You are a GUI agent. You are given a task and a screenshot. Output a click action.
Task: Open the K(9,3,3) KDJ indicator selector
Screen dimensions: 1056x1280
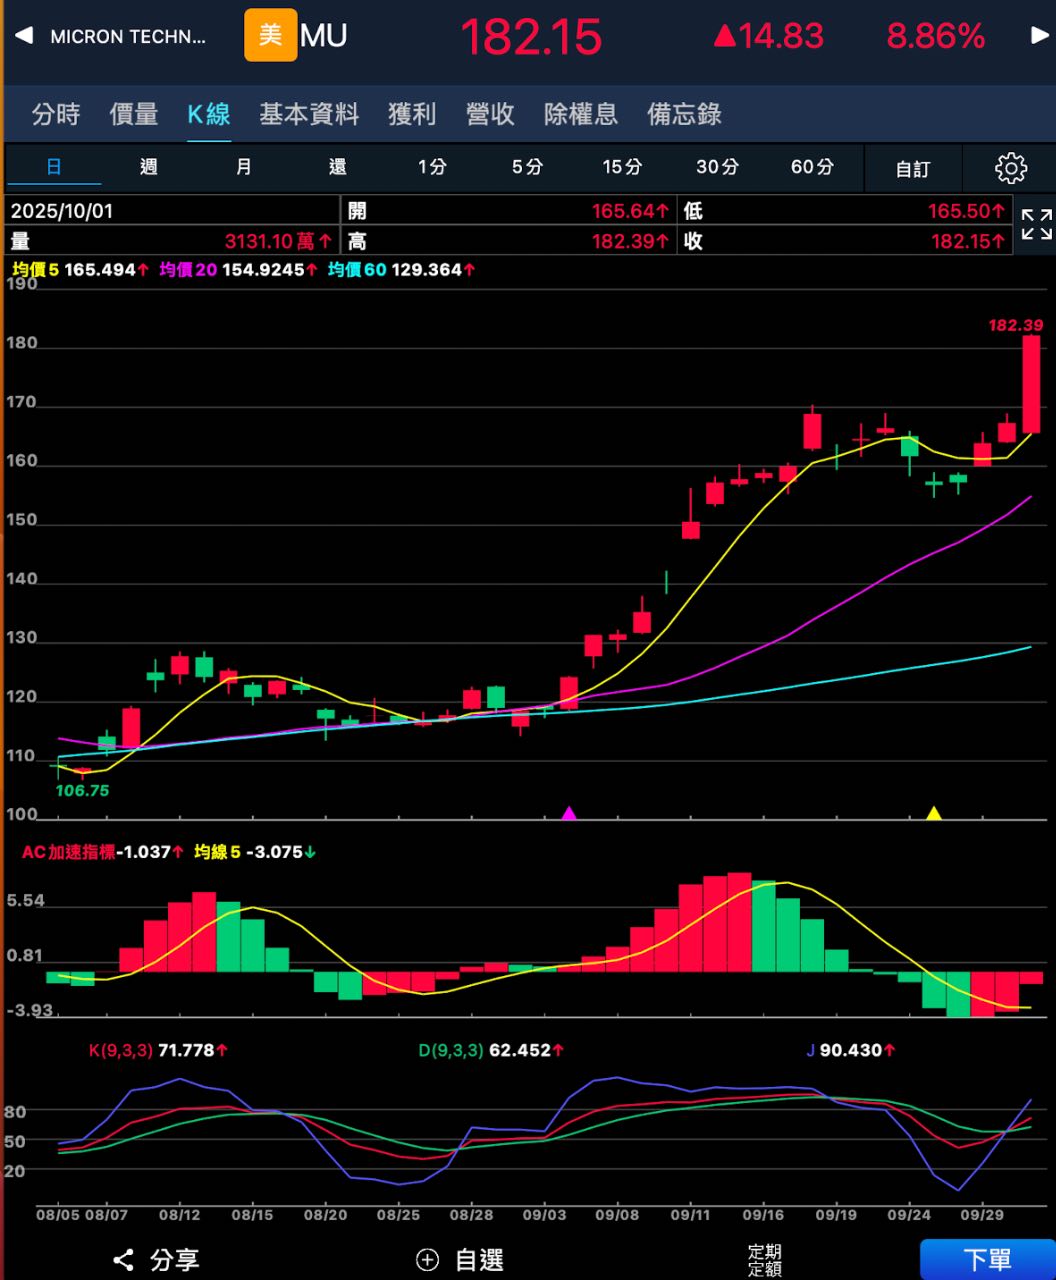coord(120,1050)
